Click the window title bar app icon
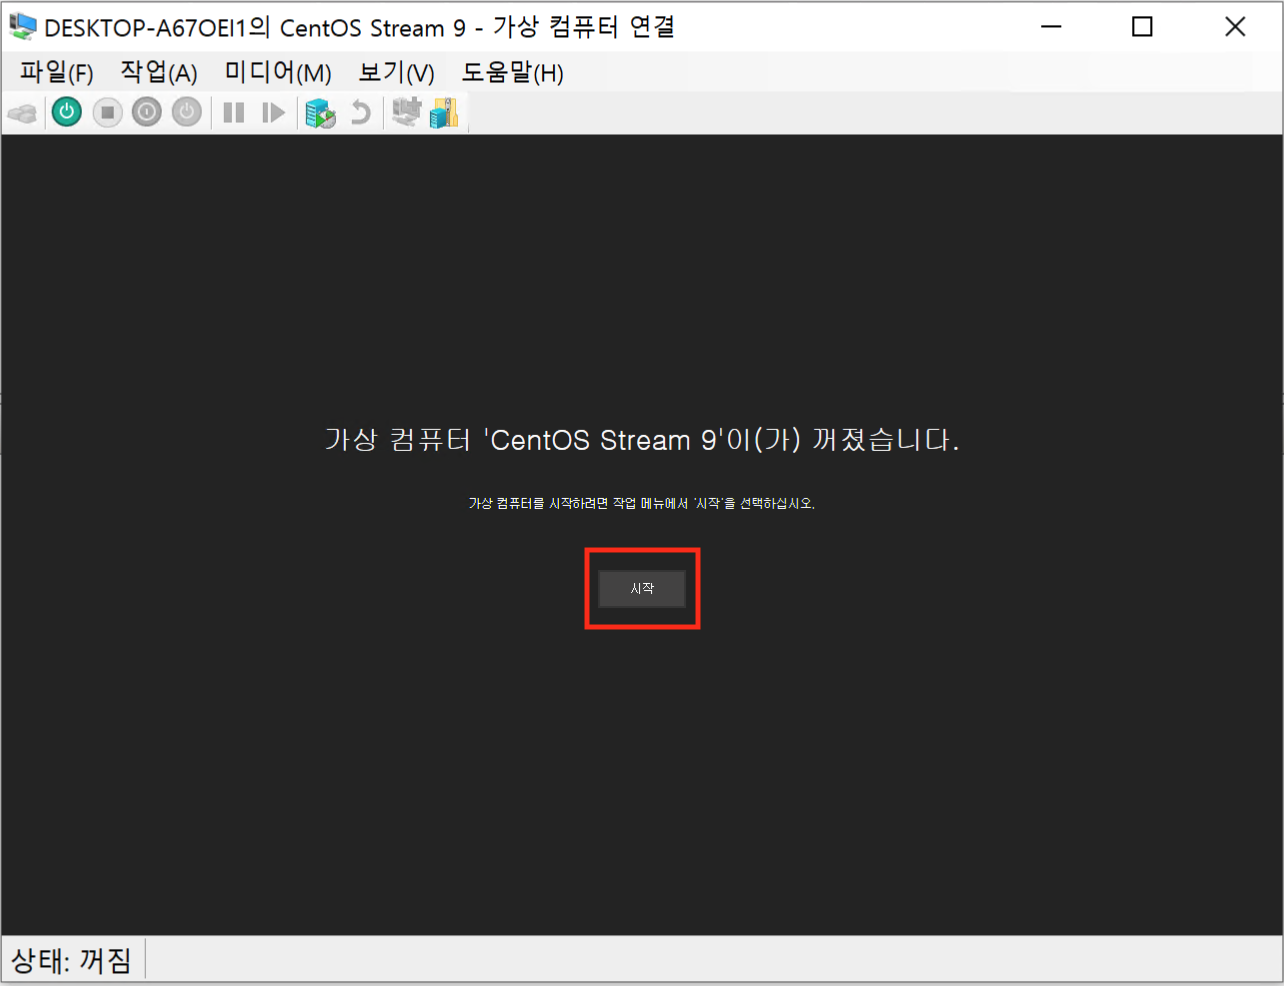This screenshot has height=986, width=1284. 22,27
